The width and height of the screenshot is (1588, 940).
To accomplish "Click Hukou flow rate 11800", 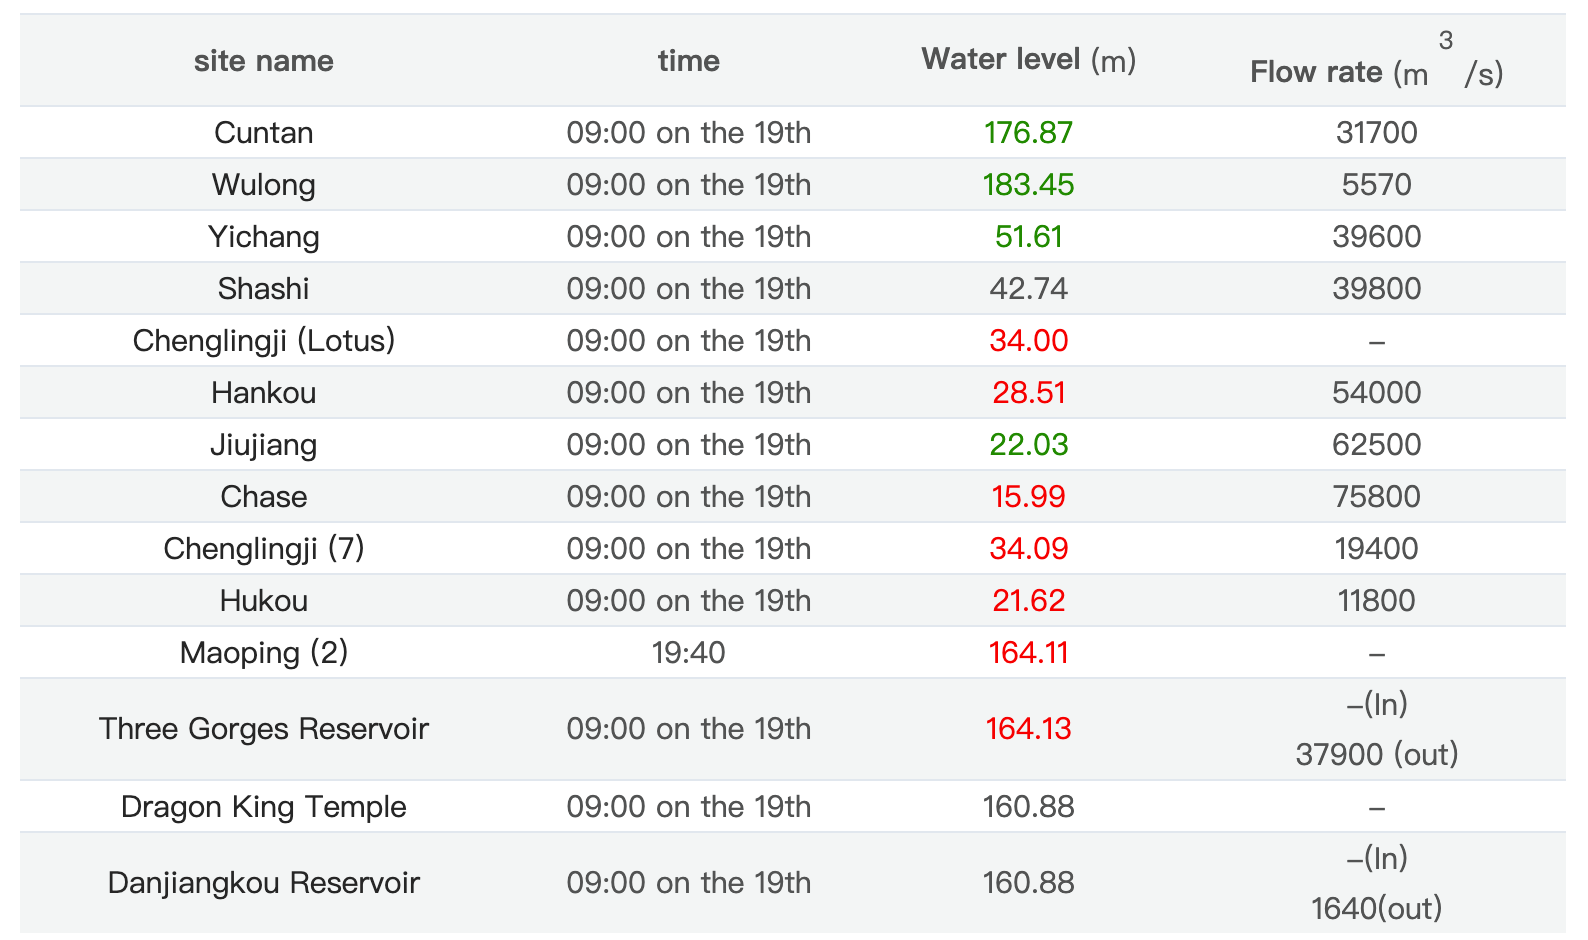I will pyautogui.click(x=1377, y=601).
